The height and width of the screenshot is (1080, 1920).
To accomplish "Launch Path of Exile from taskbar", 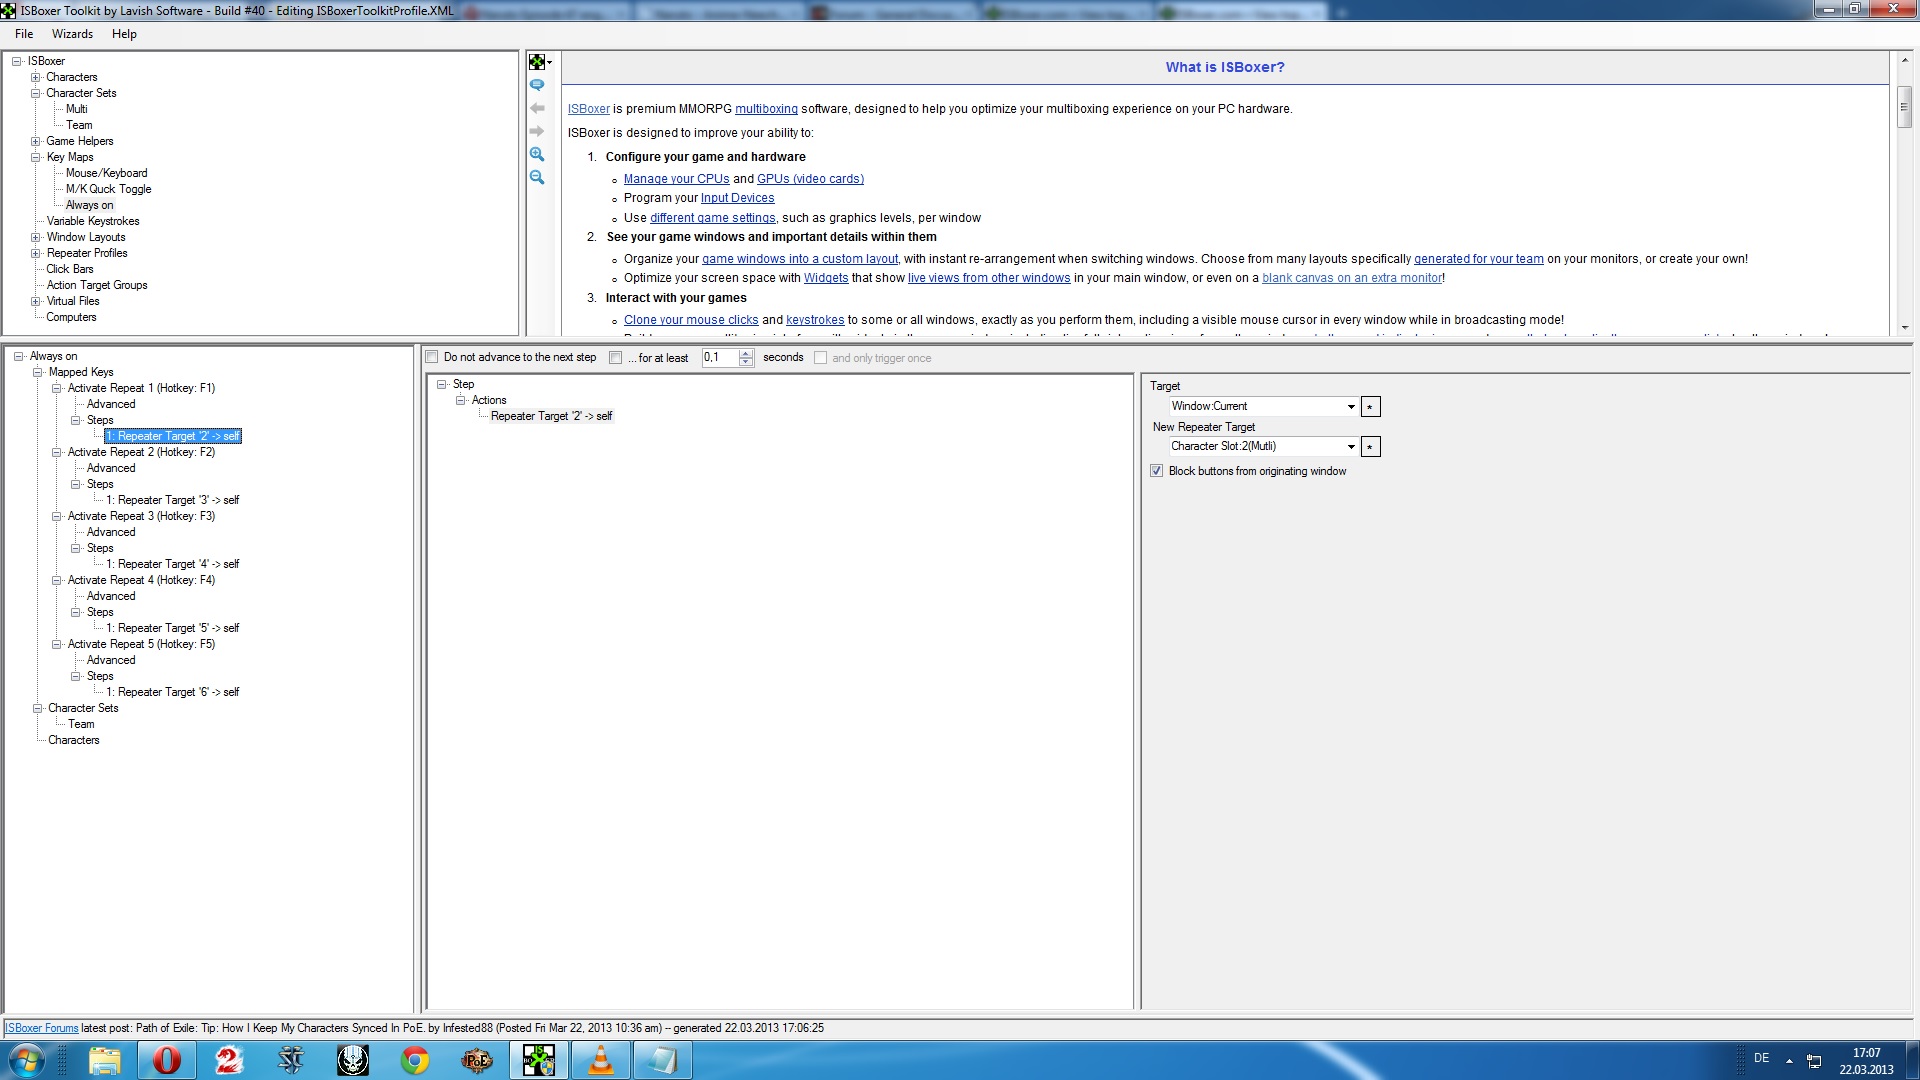I will (x=477, y=1060).
